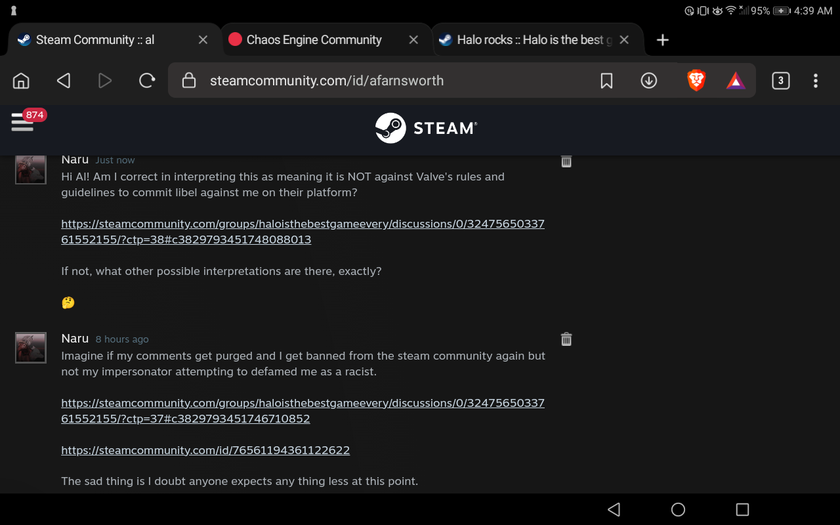
Task: Open the steamcommunity.com/id/76561194361122622 link
Action: [205, 450]
